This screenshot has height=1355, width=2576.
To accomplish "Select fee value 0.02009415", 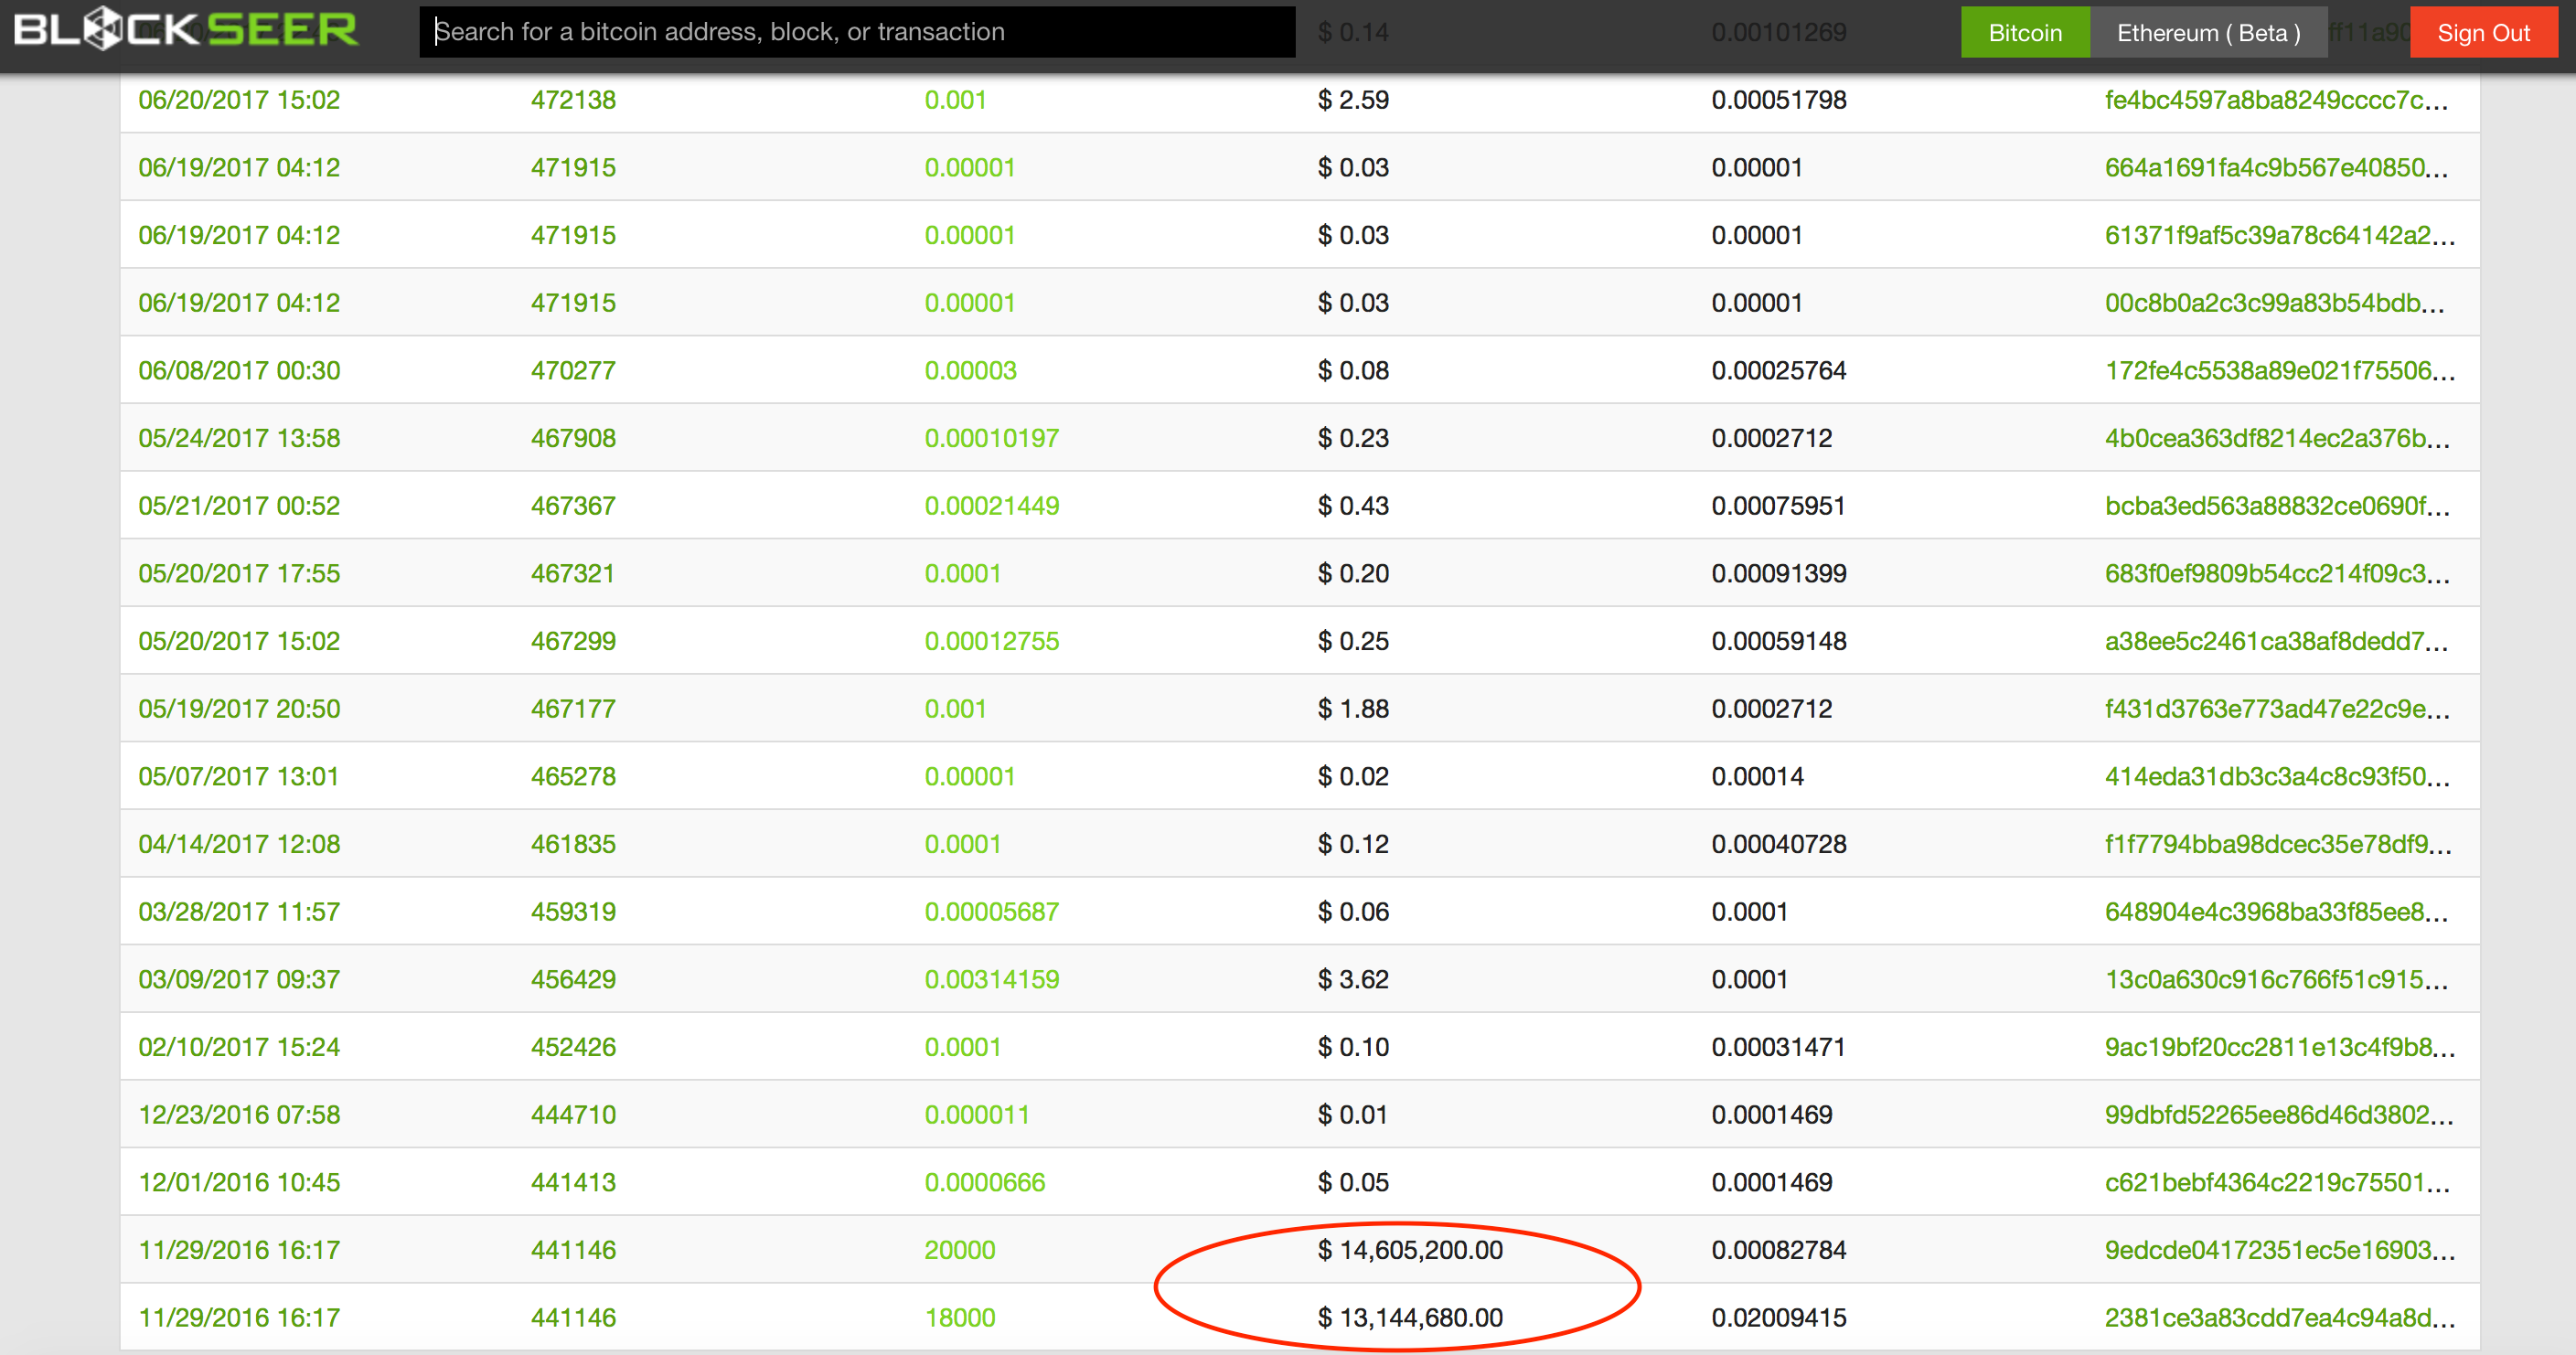I will [x=1778, y=1318].
